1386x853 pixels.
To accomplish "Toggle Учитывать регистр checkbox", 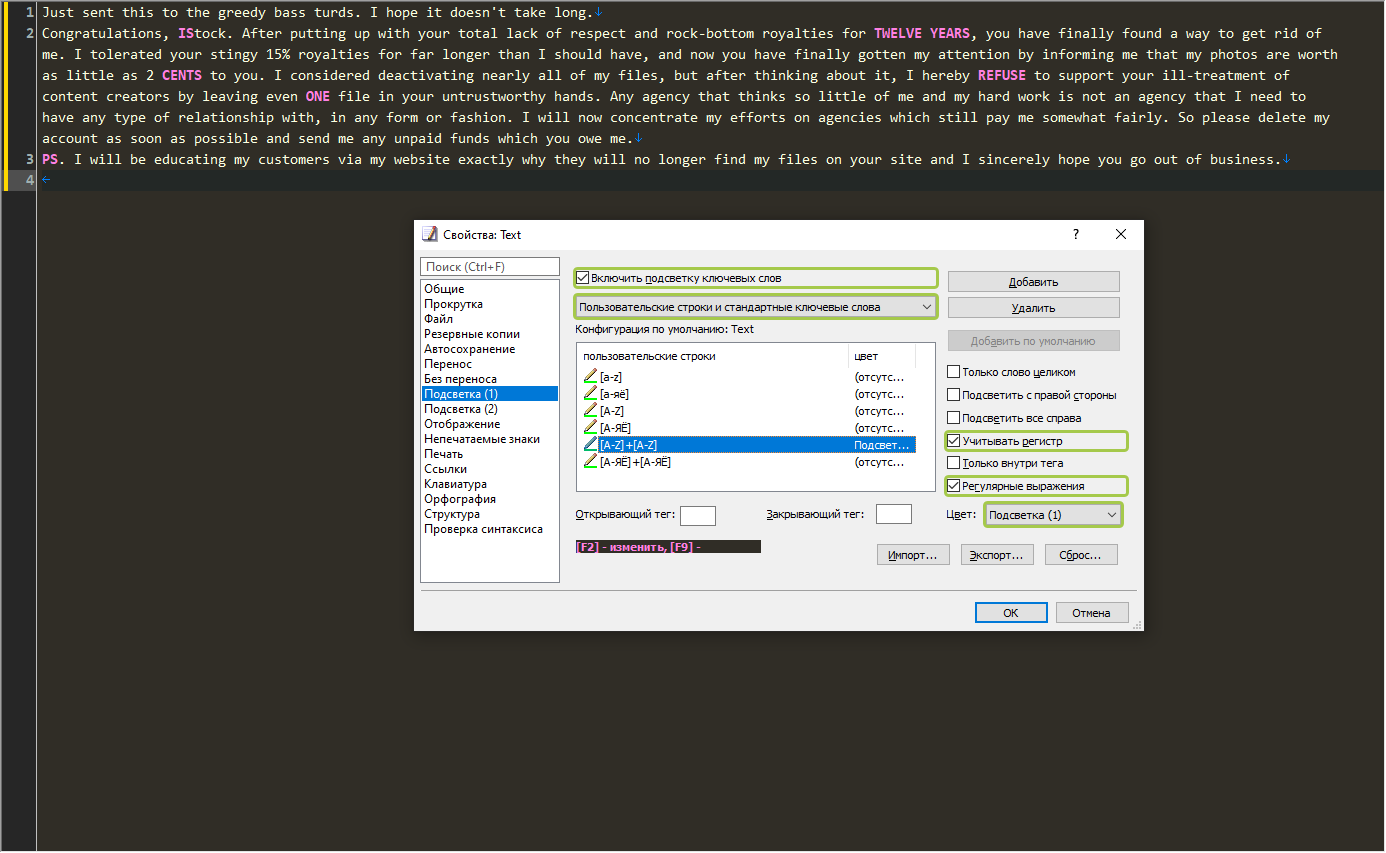I will pyautogui.click(x=954, y=441).
